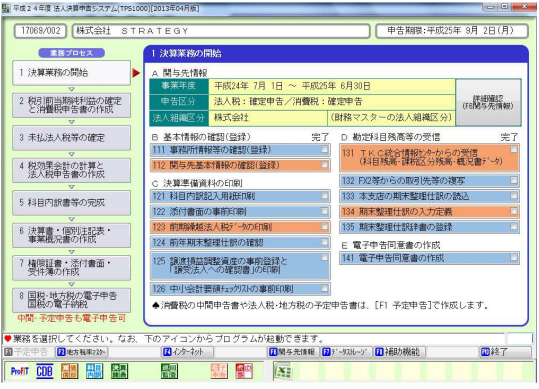Check the box on row 125 譲渡損益調整資産
This screenshot has width=539, height=389.
click(324, 257)
